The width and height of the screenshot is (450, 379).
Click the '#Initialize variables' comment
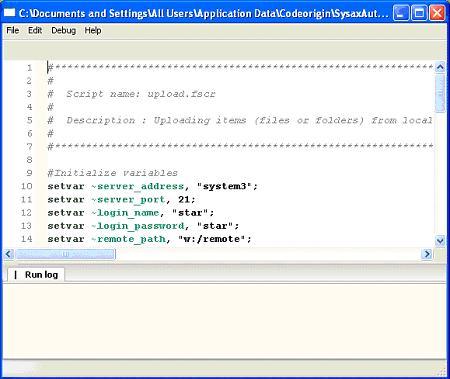coord(113,173)
